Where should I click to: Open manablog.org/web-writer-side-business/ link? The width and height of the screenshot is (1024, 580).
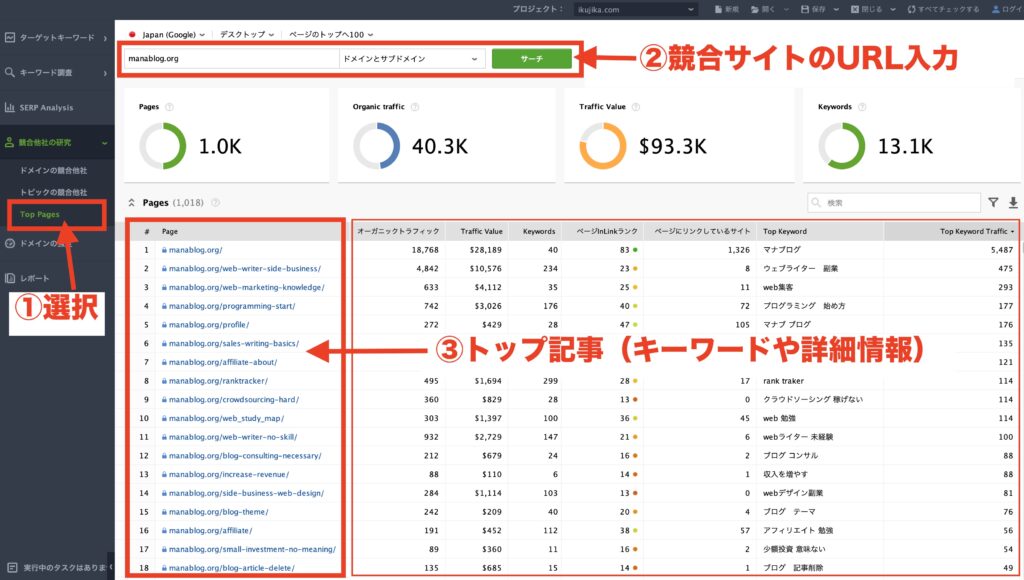245,268
